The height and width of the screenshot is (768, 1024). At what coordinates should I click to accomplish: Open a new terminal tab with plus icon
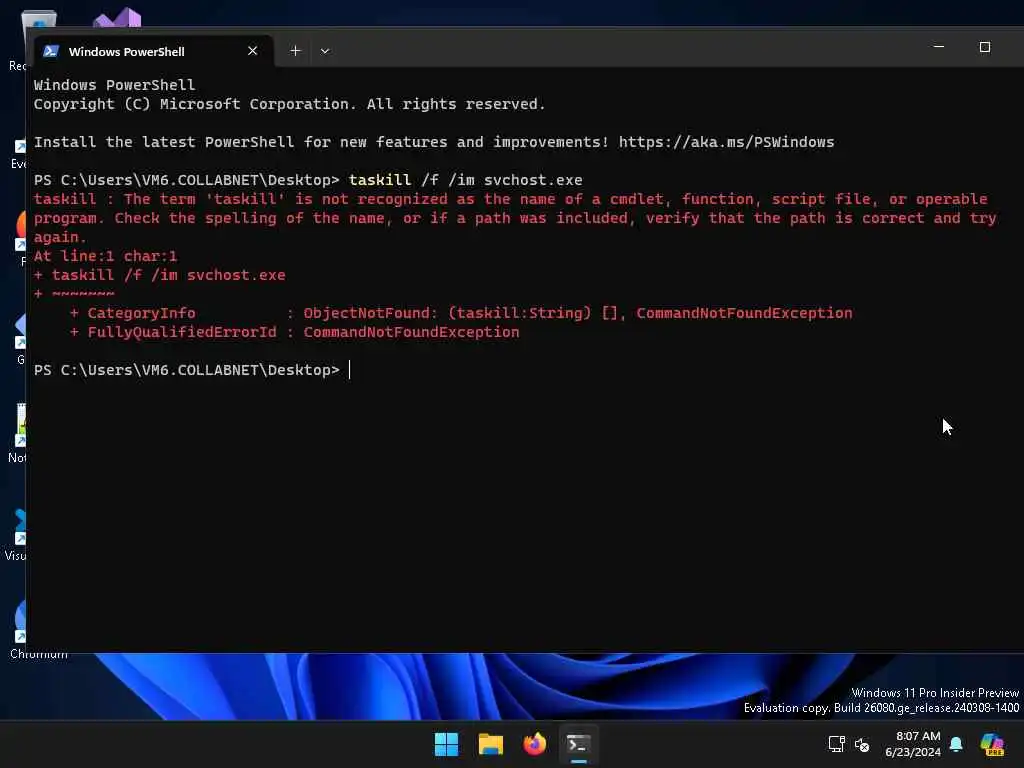(295, 51)
